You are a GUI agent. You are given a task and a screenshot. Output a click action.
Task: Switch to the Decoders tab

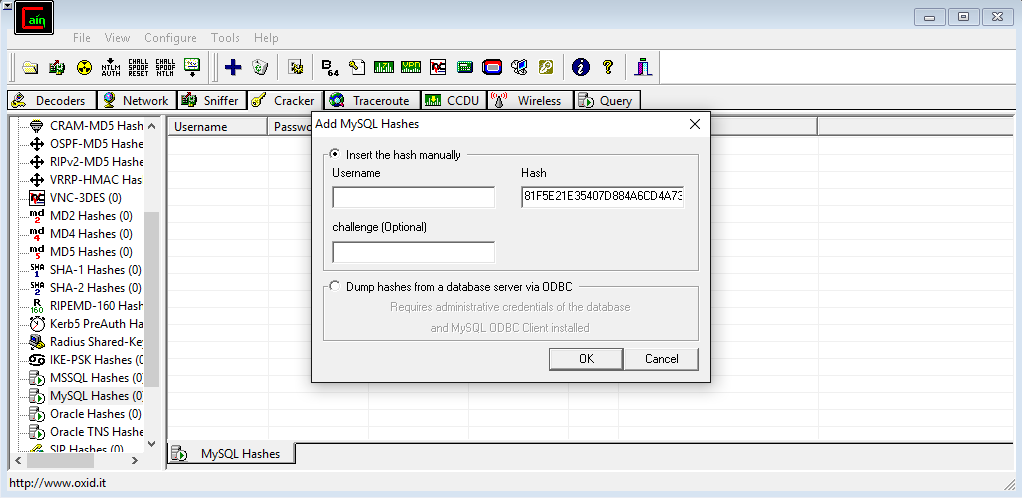(x=51, y=100)
